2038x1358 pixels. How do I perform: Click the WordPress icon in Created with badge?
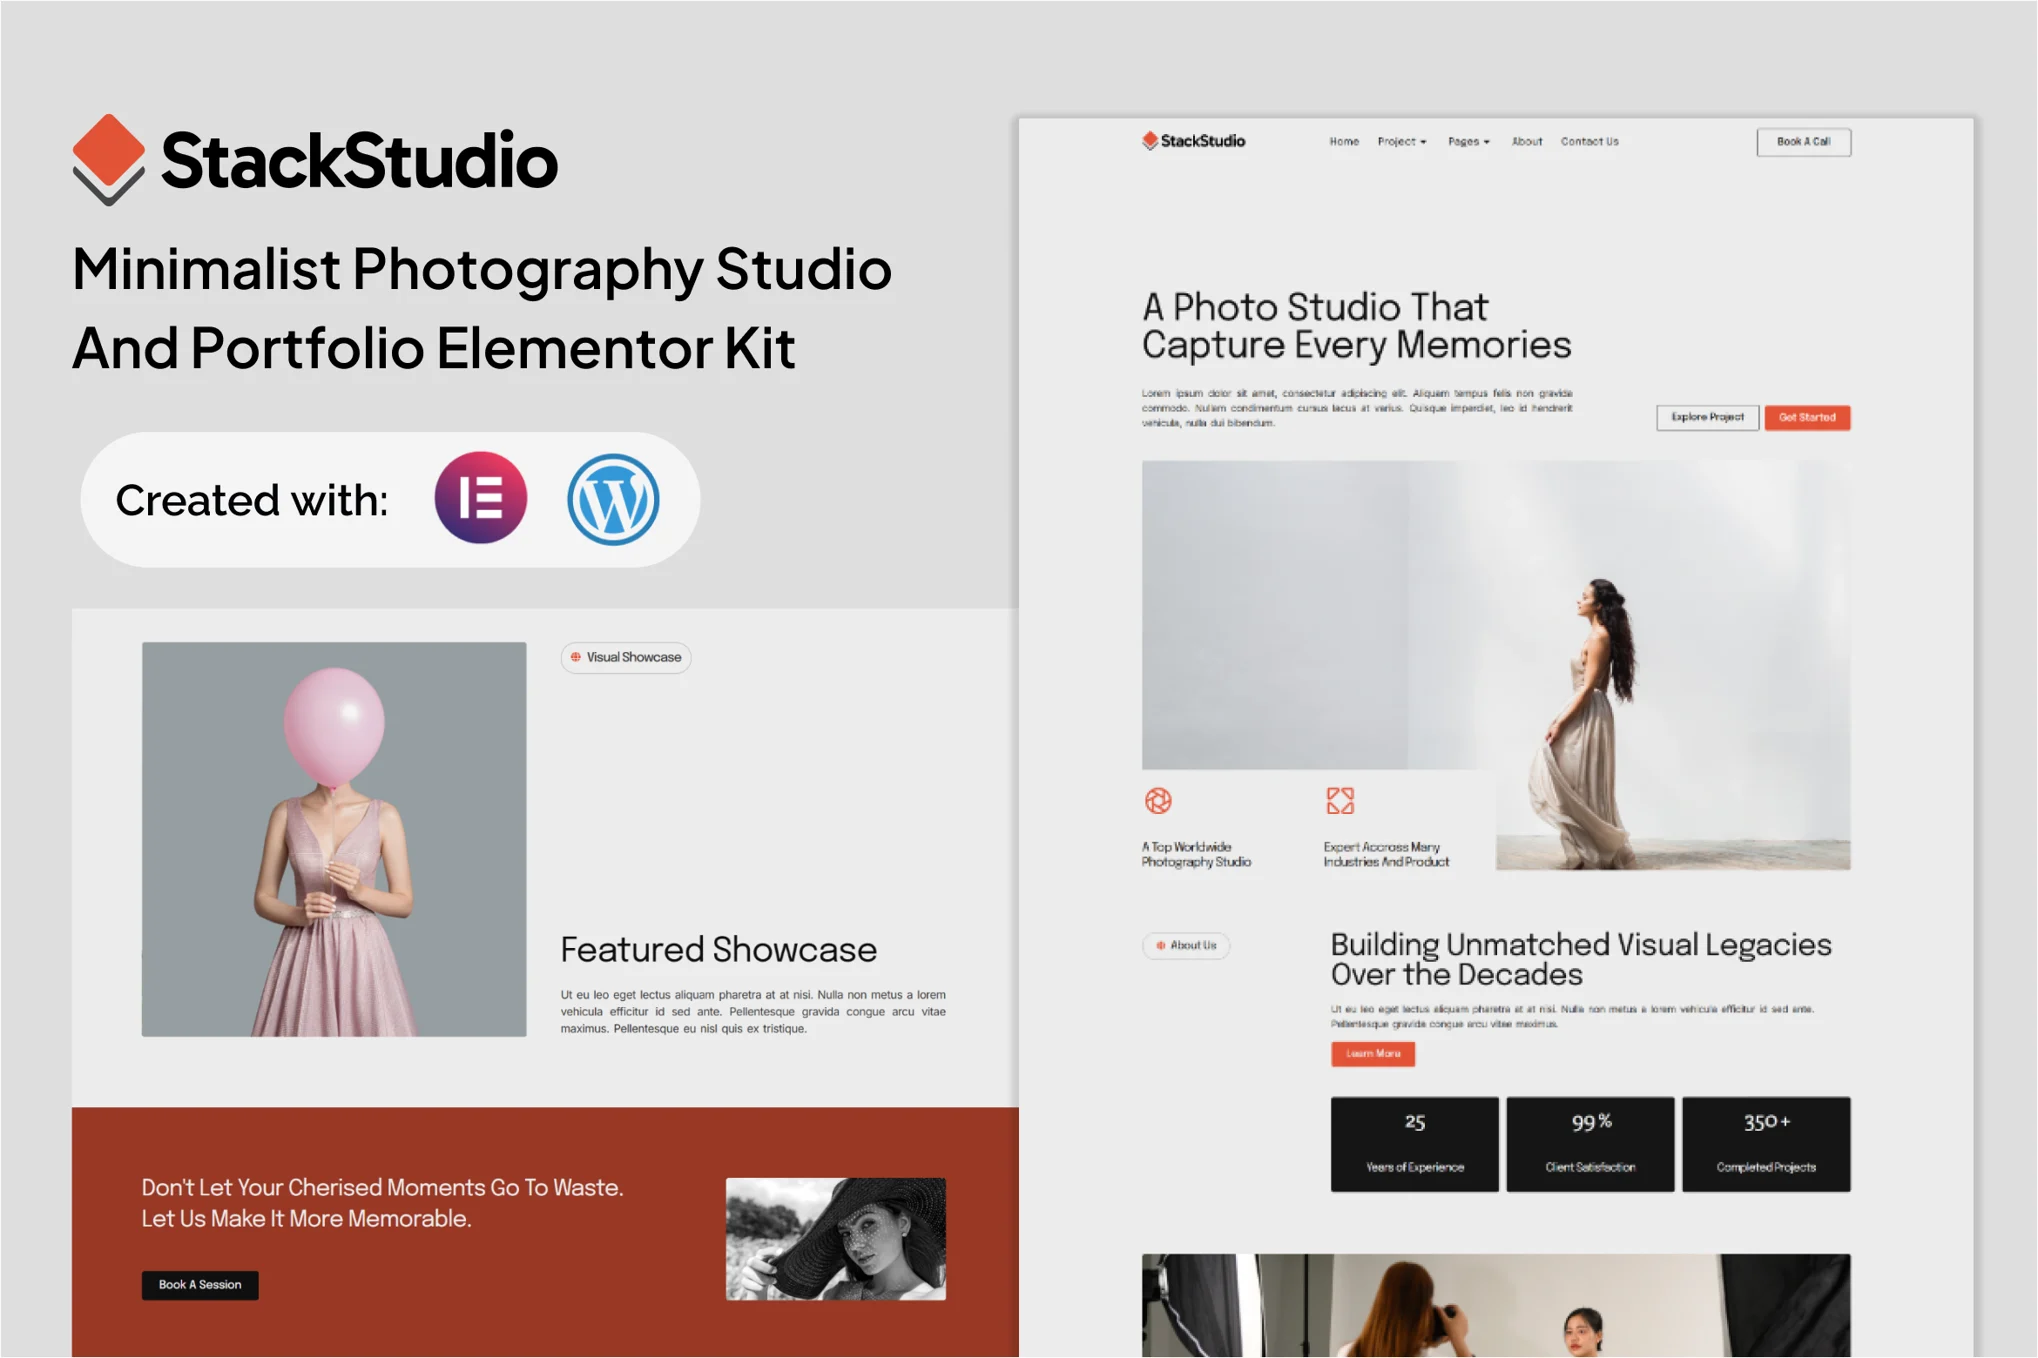point(613,499)
